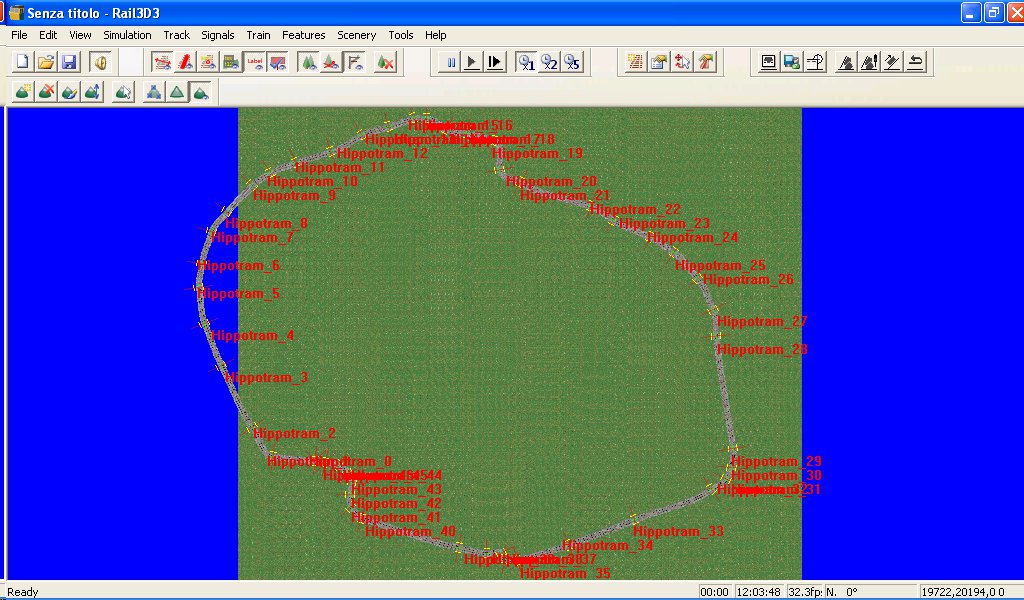The width and height of the screenshot is (1024, 600).
Task: Select the Hippotram_9 track label
Action: [295, 195]
